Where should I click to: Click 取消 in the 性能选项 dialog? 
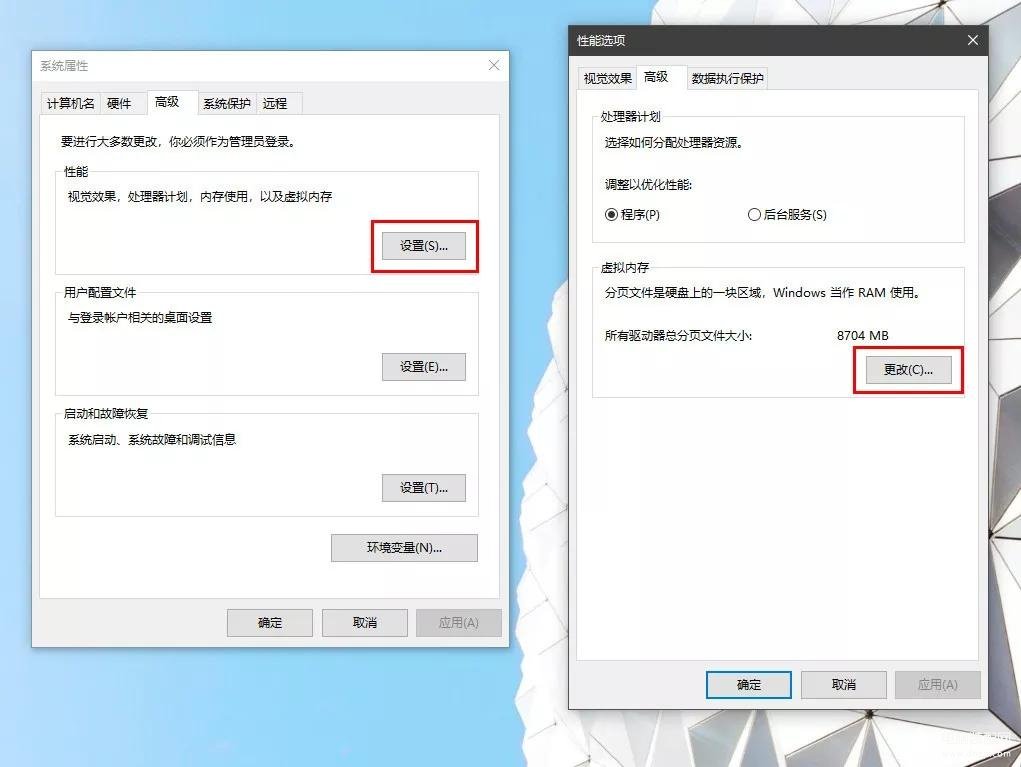click(x=844, y=685)
